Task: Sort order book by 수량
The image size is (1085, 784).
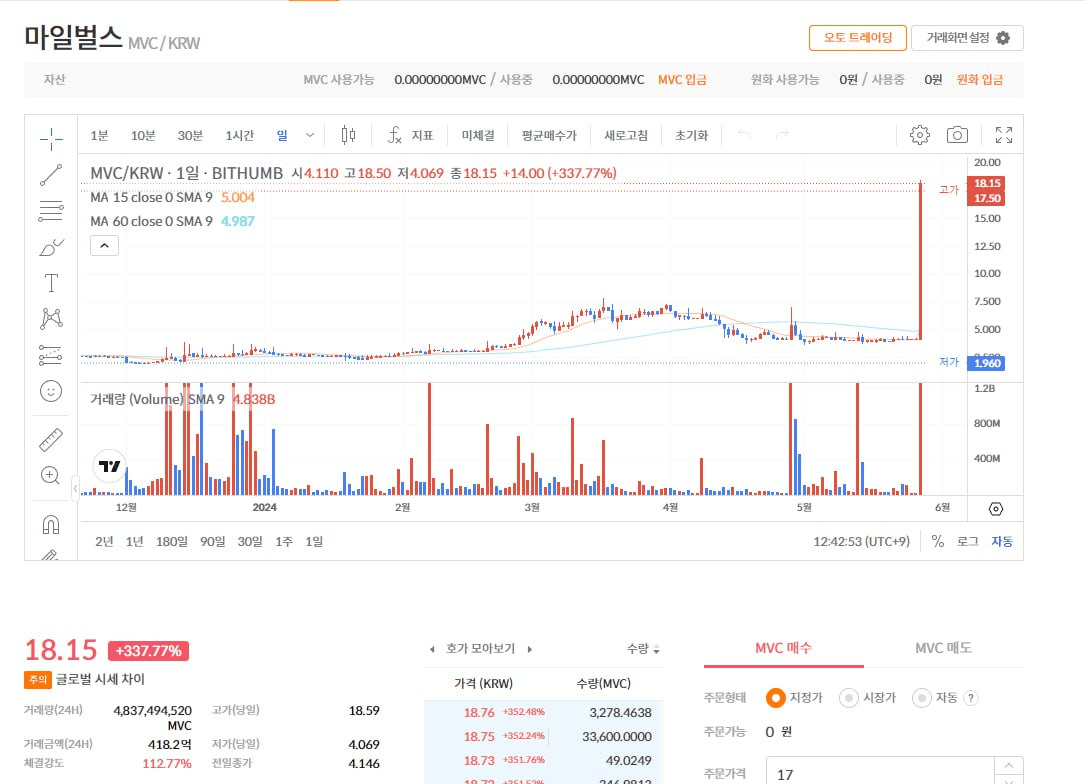Action: pos(643,649)
